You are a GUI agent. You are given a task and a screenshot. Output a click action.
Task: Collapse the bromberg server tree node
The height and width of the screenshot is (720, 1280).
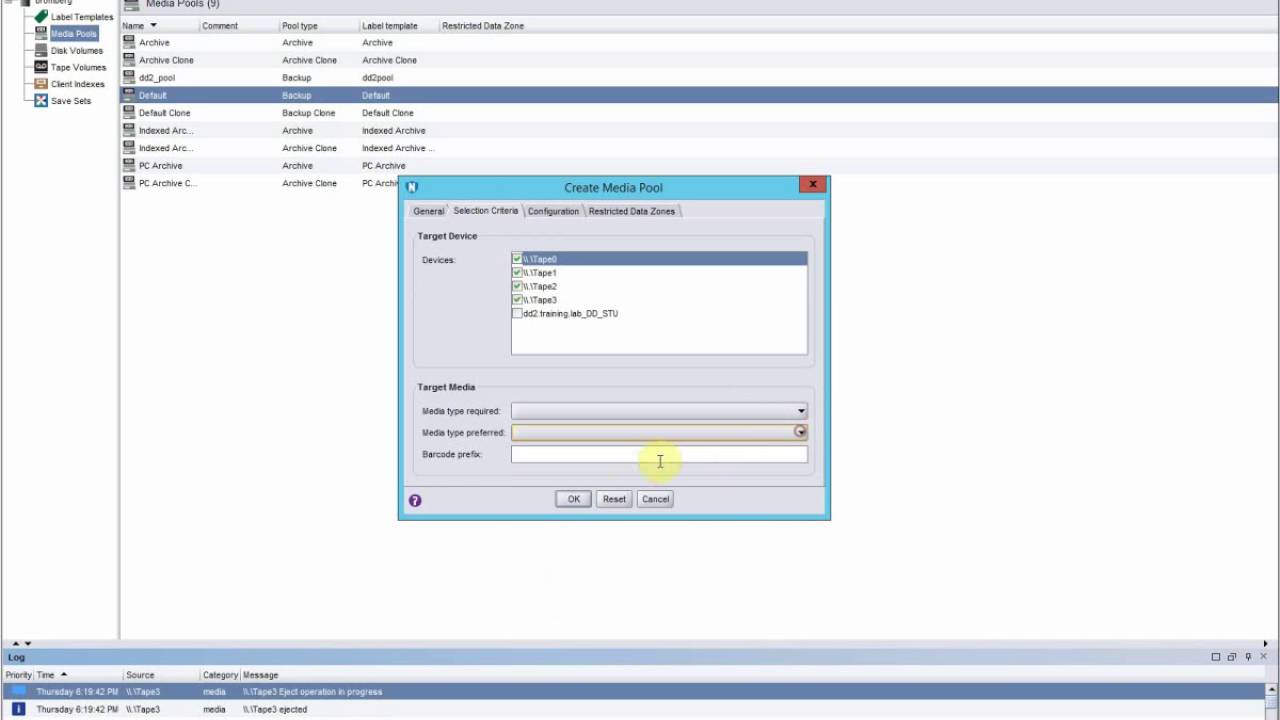point(10,2)
